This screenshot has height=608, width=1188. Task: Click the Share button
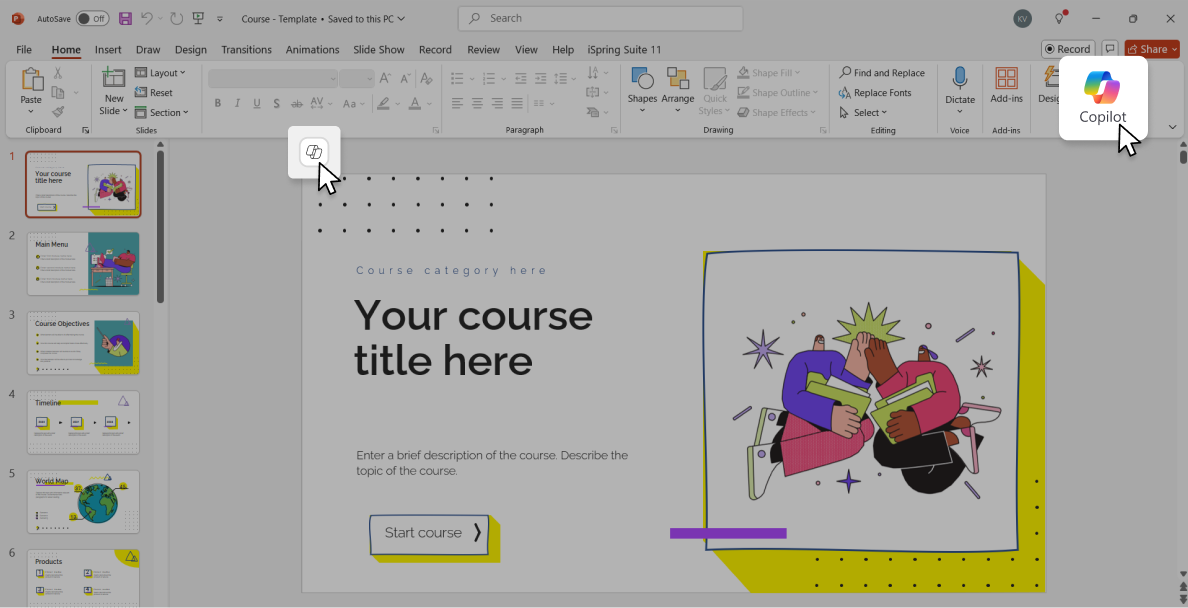point(1152,49)
